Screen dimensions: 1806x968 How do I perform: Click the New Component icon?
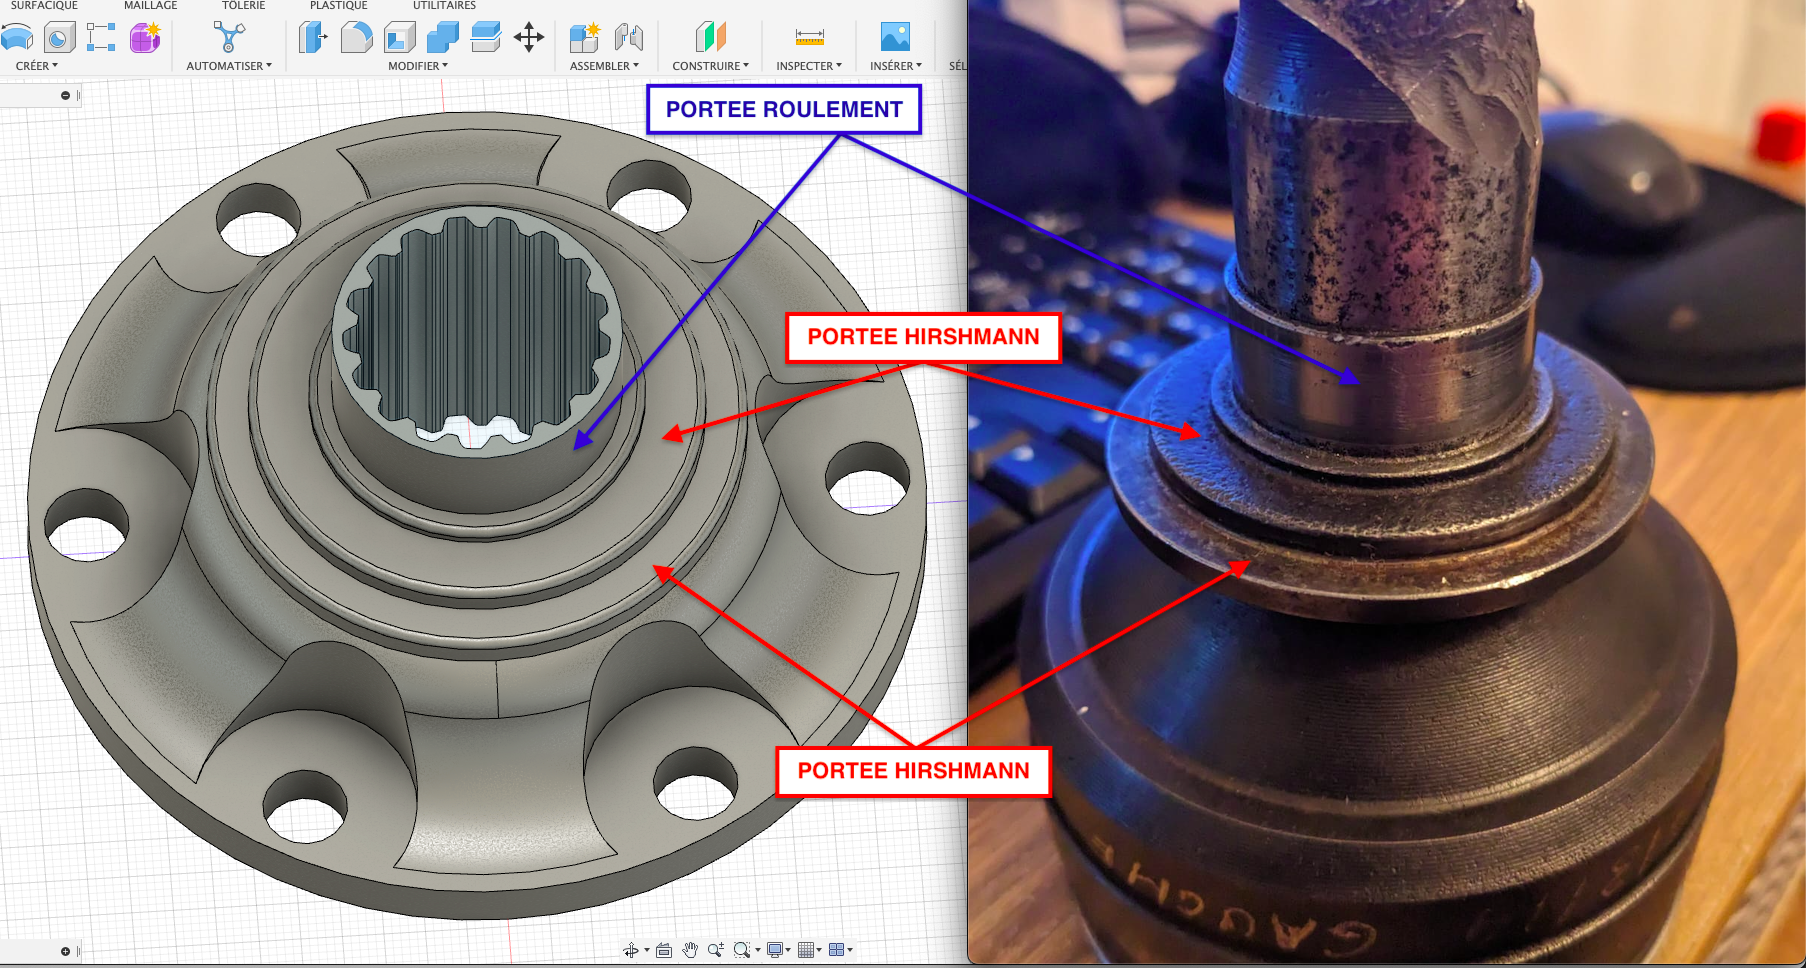coord(584,38)
